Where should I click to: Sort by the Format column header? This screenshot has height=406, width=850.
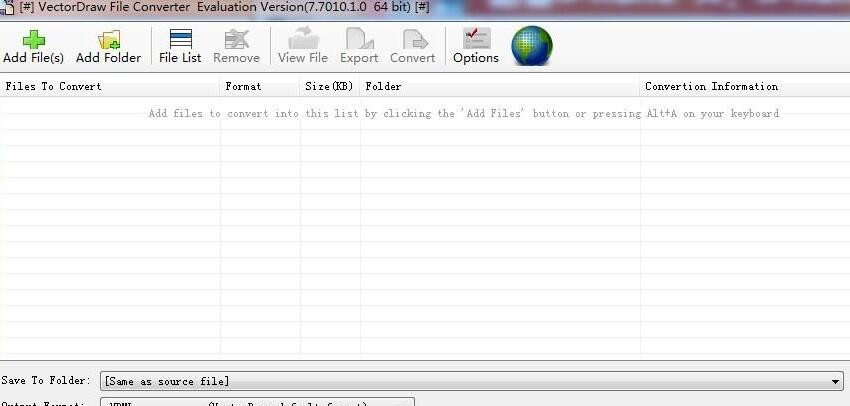(x=260, y=86)
